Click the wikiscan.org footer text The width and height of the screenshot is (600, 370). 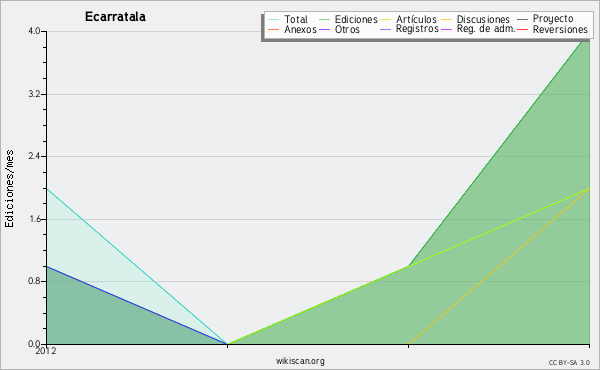(x=300, y=361)
